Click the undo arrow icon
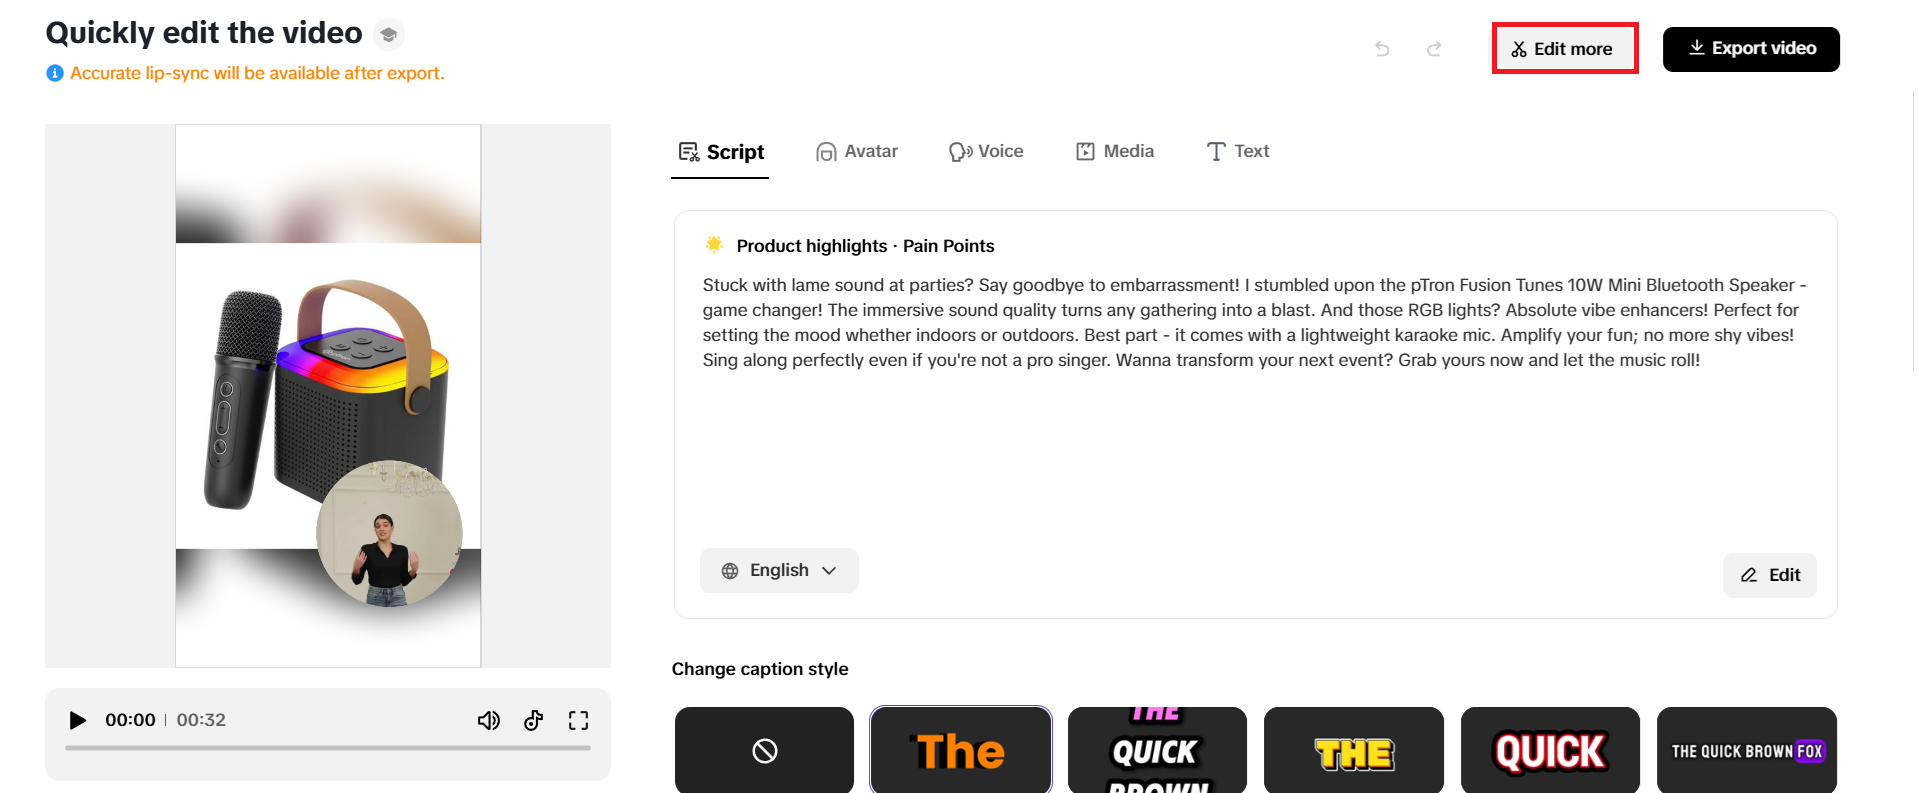The image size is (1919, 793). [1382, 49]
